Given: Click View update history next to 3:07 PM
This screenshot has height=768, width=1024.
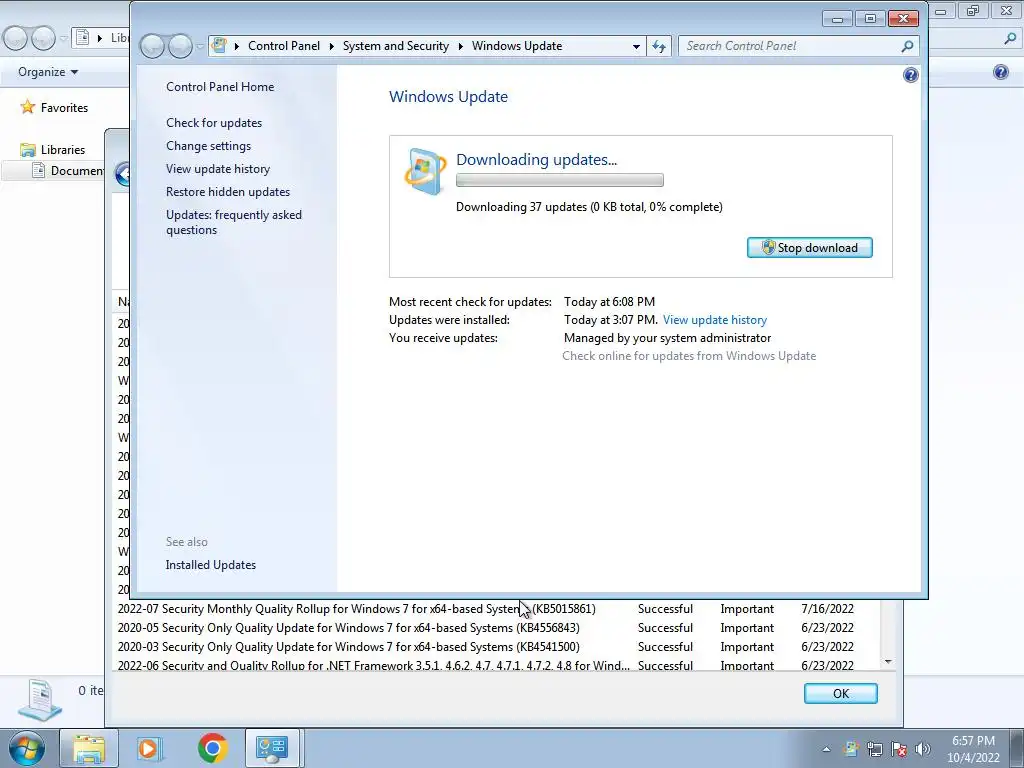Looking at the screenshot, I should 714,320.
